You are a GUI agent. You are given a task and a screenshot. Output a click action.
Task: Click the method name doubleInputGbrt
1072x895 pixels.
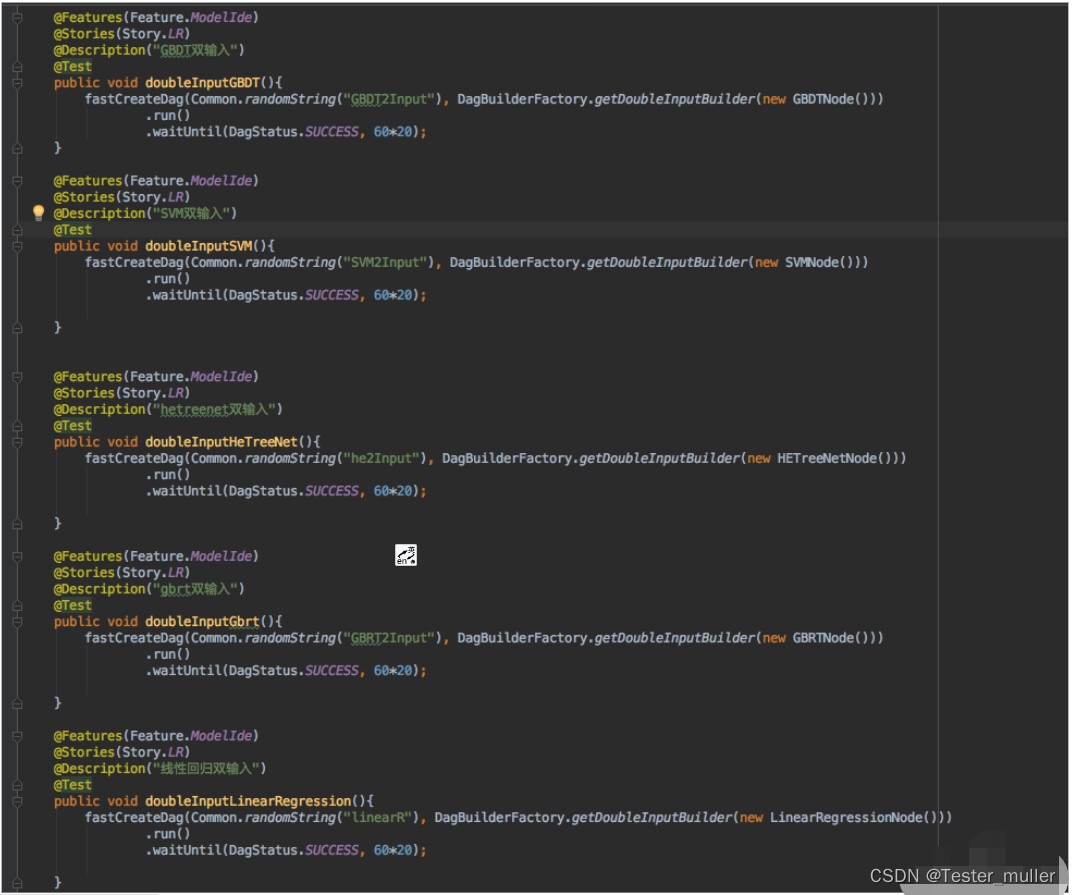coord(202,622)
